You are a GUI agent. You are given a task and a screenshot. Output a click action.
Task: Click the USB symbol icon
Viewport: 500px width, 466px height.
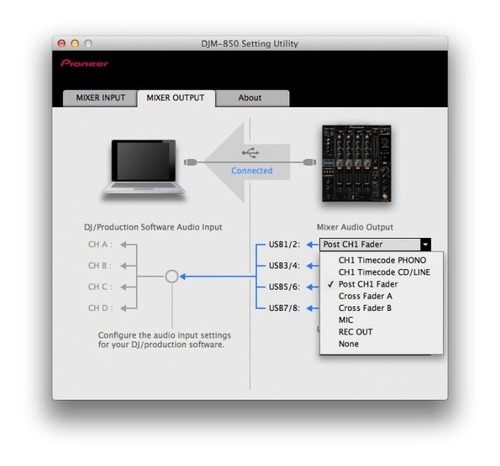pos(250,153)
